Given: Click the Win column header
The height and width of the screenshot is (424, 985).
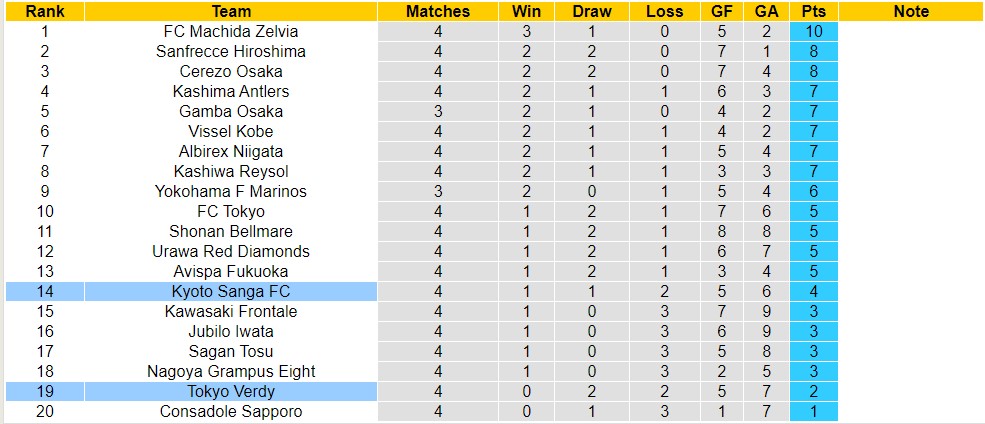Looking at the screenshot, I should click(526, 12).
